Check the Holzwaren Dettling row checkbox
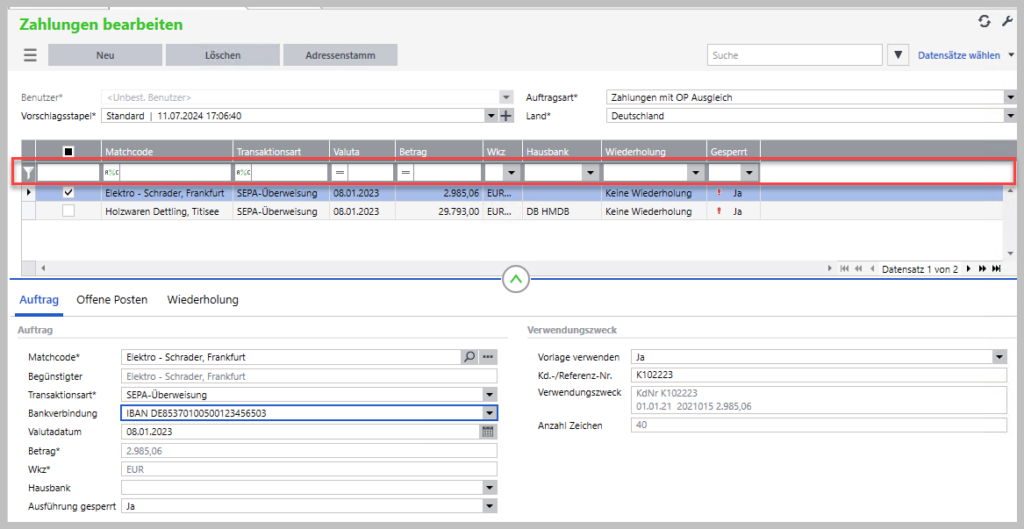This screenshot has height=529, width=1024. point(68,211)
